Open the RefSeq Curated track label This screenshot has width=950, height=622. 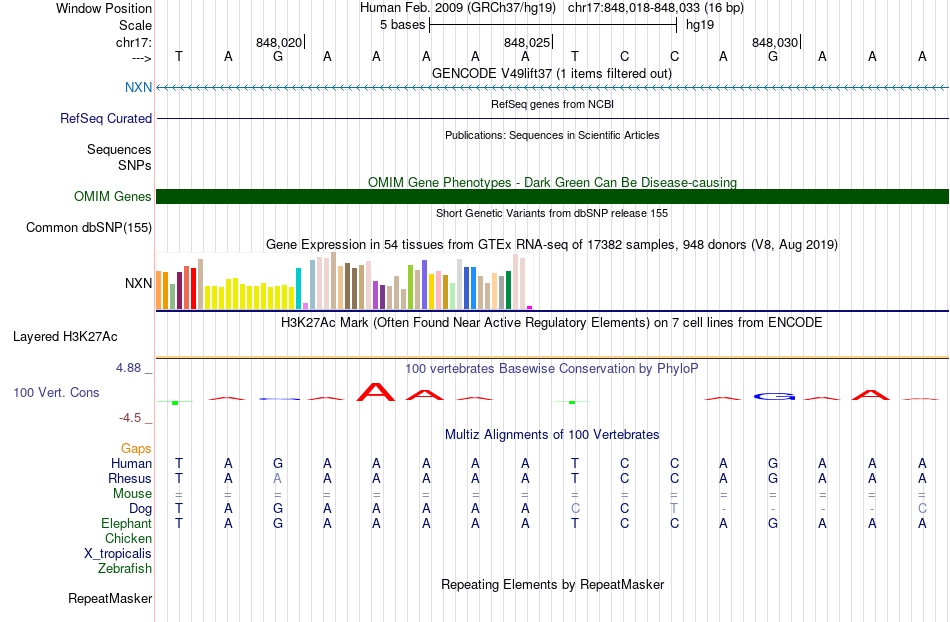(106, 118)
